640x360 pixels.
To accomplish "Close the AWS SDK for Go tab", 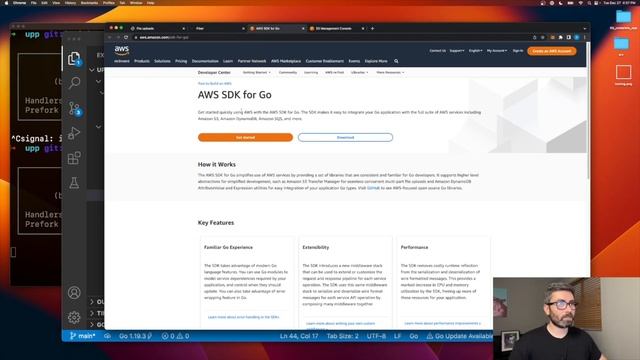I will pos(303,29).
